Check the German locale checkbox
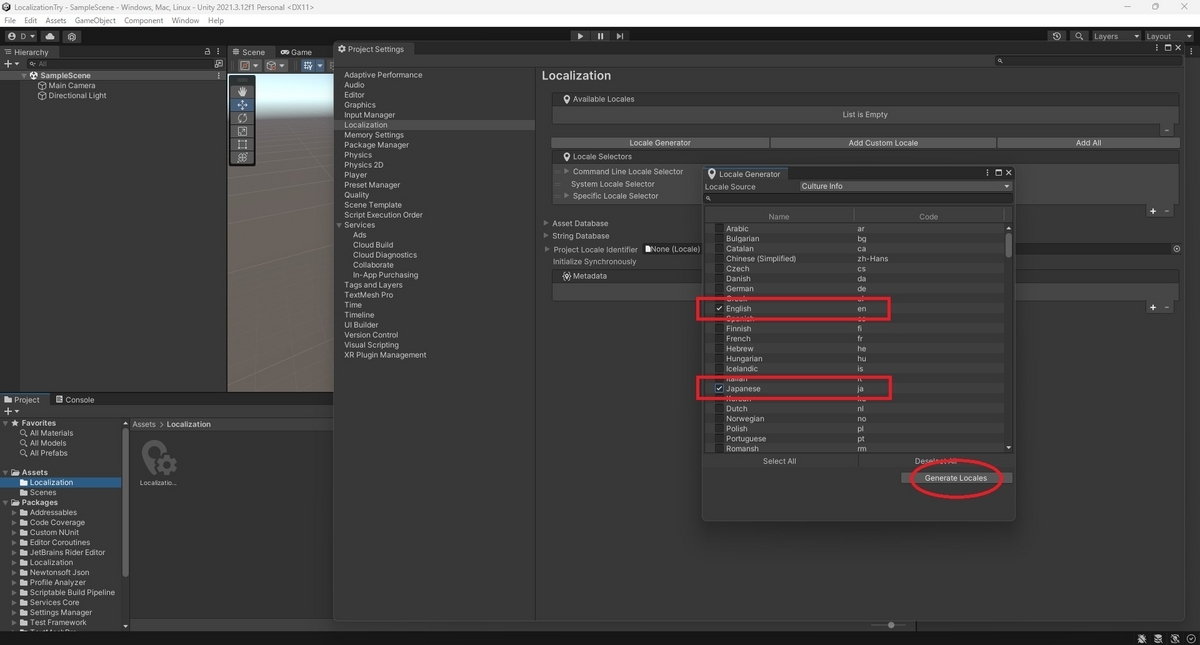Image resolution: width=1200 pixels, height=645 pixels. 719,289
